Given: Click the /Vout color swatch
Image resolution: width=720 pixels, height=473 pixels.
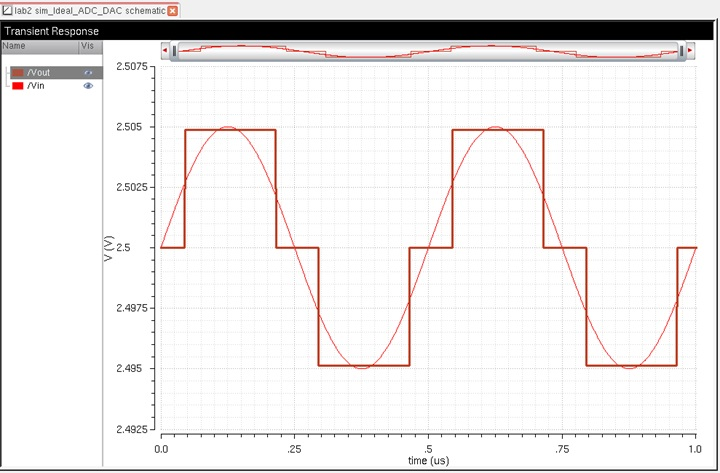Looking at the screenshot, I should point(17,73).
